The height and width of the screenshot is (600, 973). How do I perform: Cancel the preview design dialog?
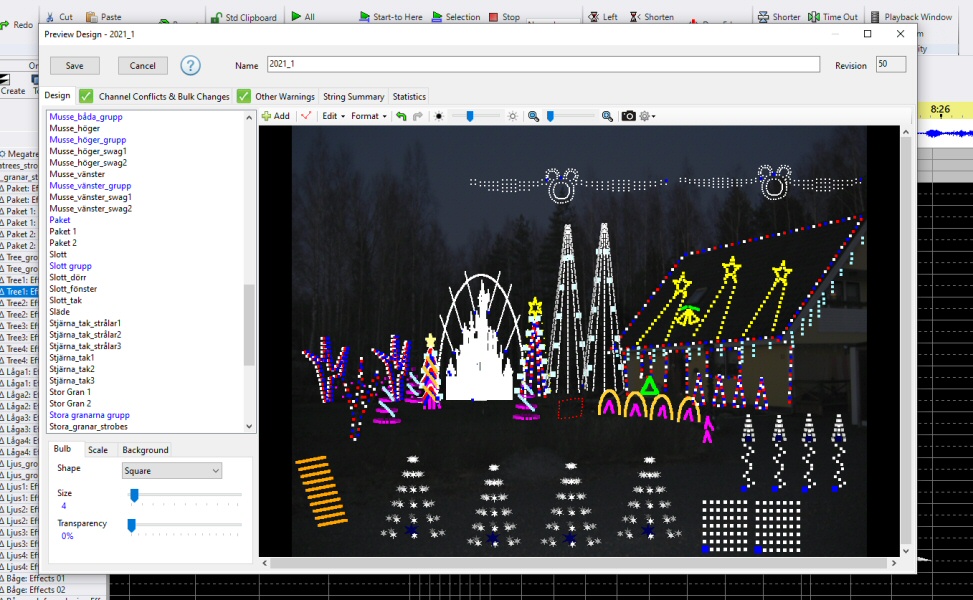pyautogui.click(x=142, y=65)
